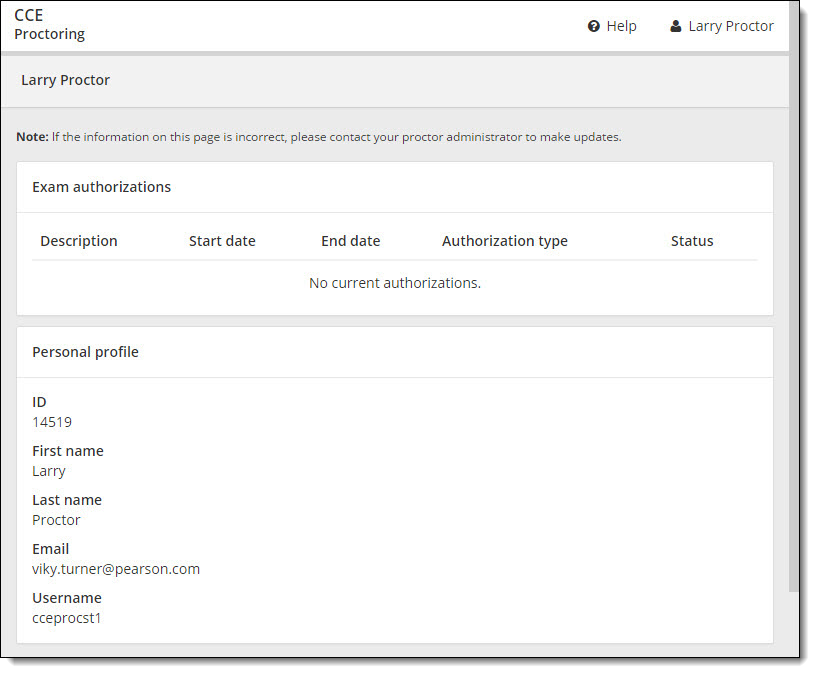
Task: Click the Exam authorizations panel heading
Action: (x=101, y=187)
